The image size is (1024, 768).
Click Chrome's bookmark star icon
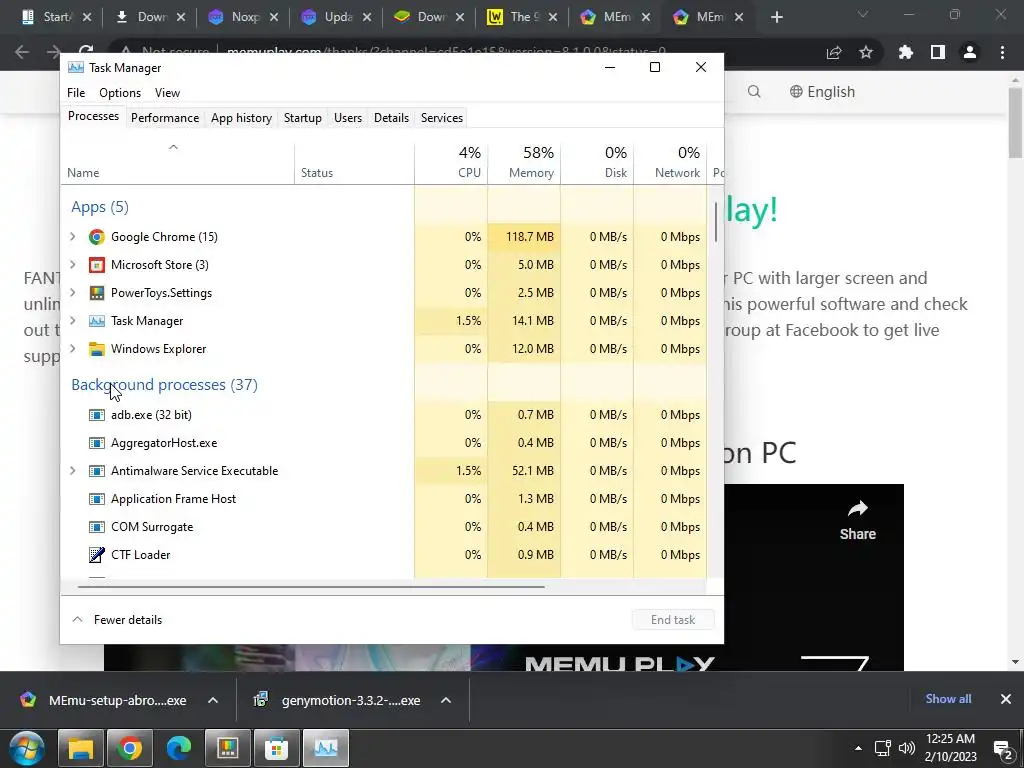pos(866,52)
